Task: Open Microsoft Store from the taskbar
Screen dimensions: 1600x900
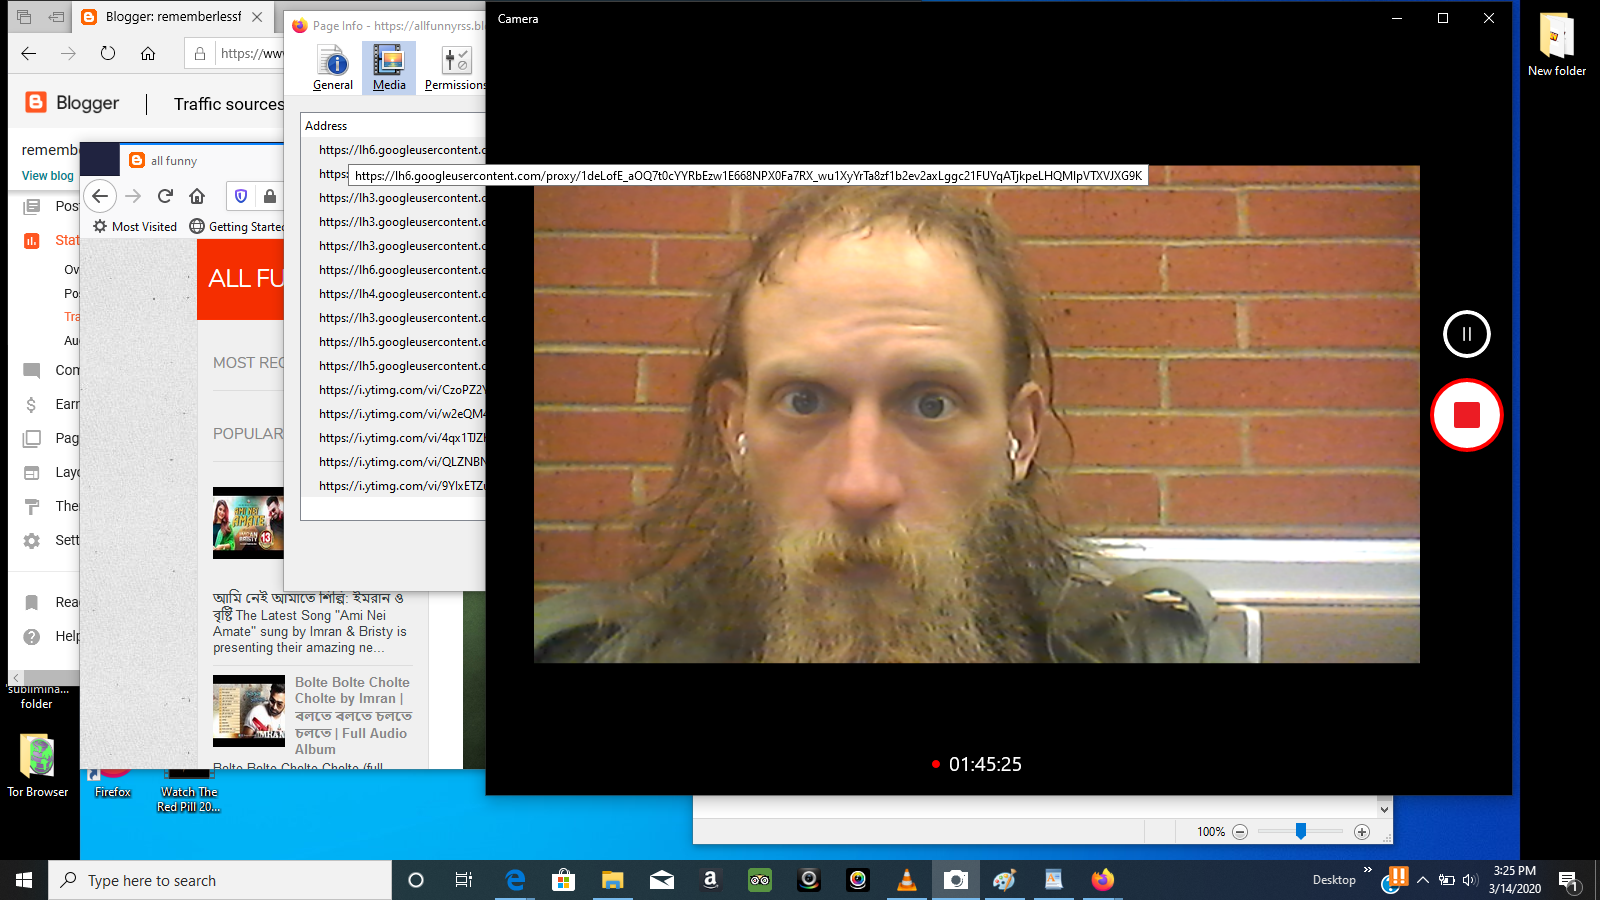Action: [x=564, y=880]
